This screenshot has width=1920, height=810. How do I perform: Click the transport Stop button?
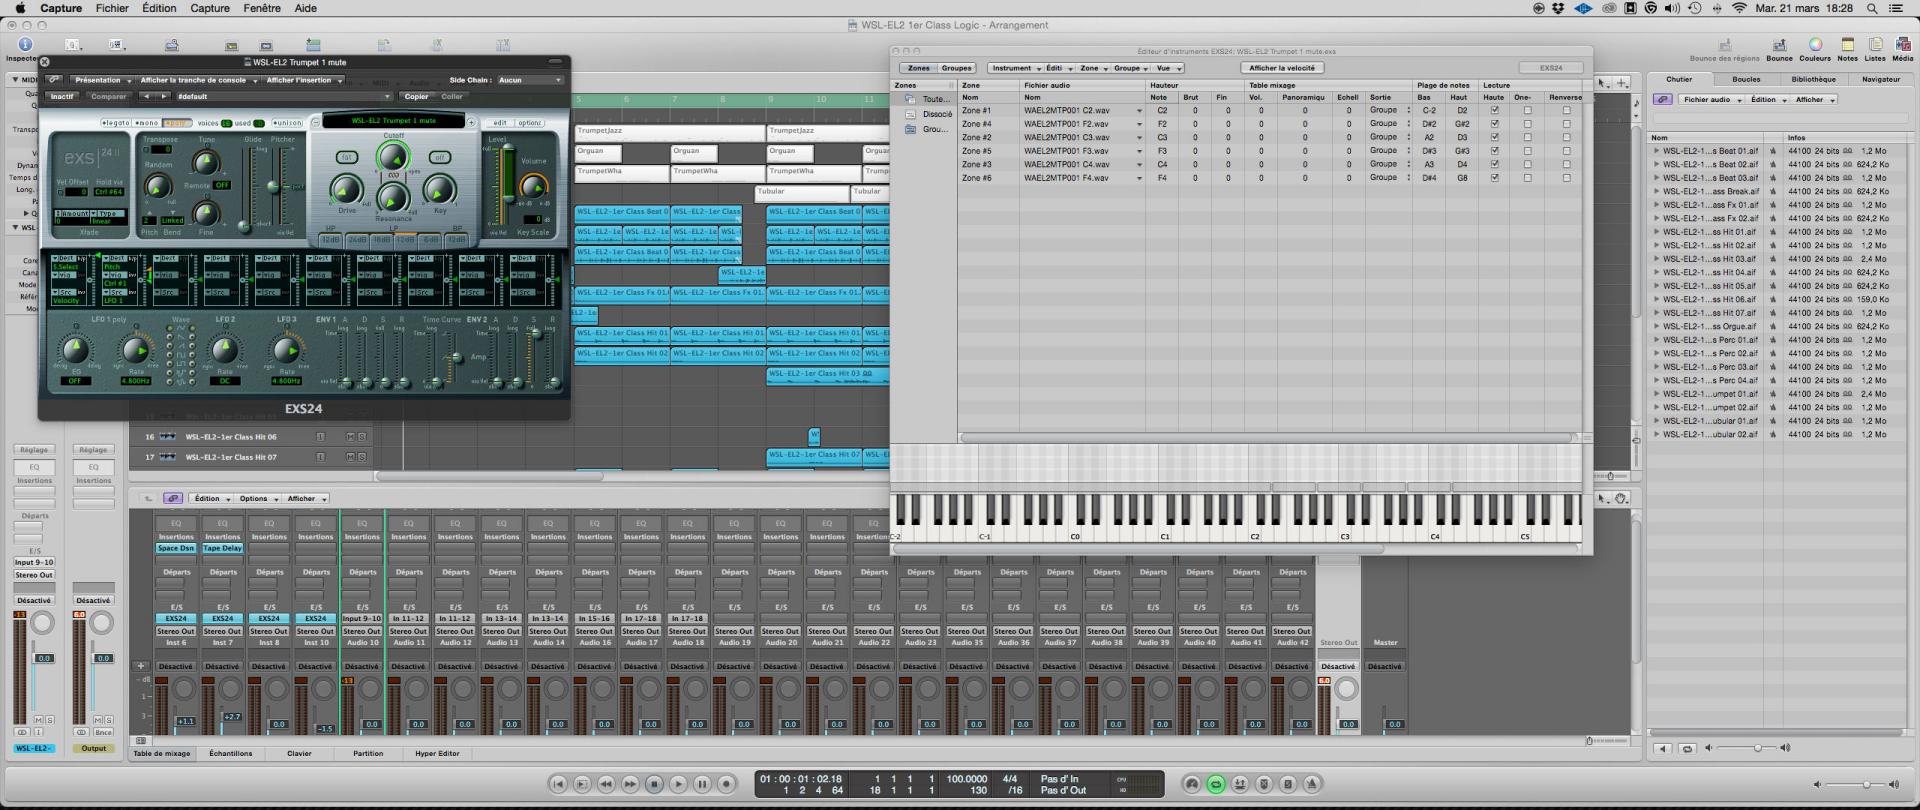click(654, 784)
